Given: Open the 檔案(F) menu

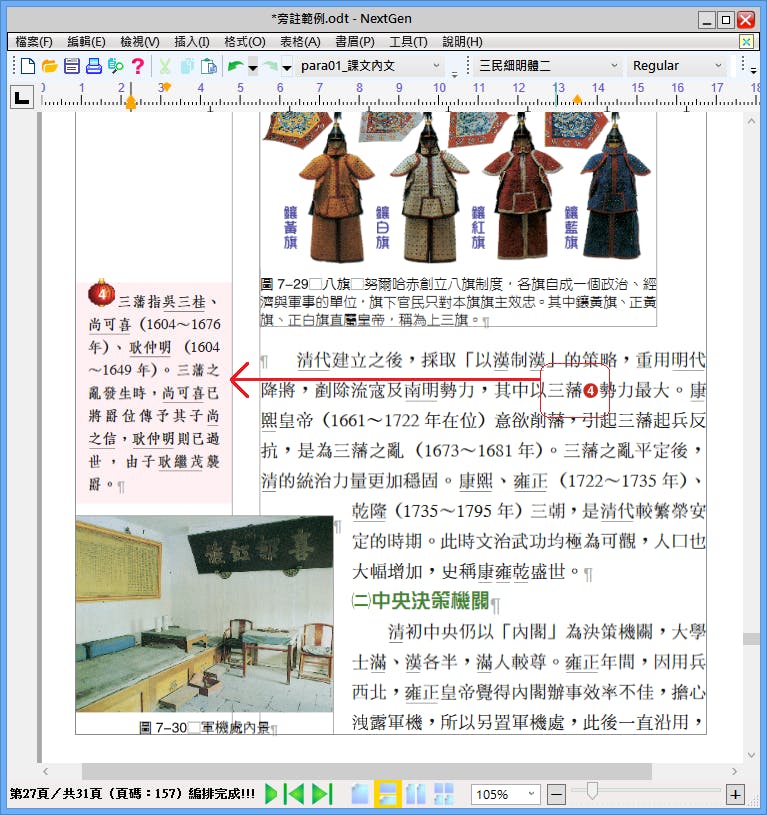Looking at the screenshot, I should (x=34, y=42).
